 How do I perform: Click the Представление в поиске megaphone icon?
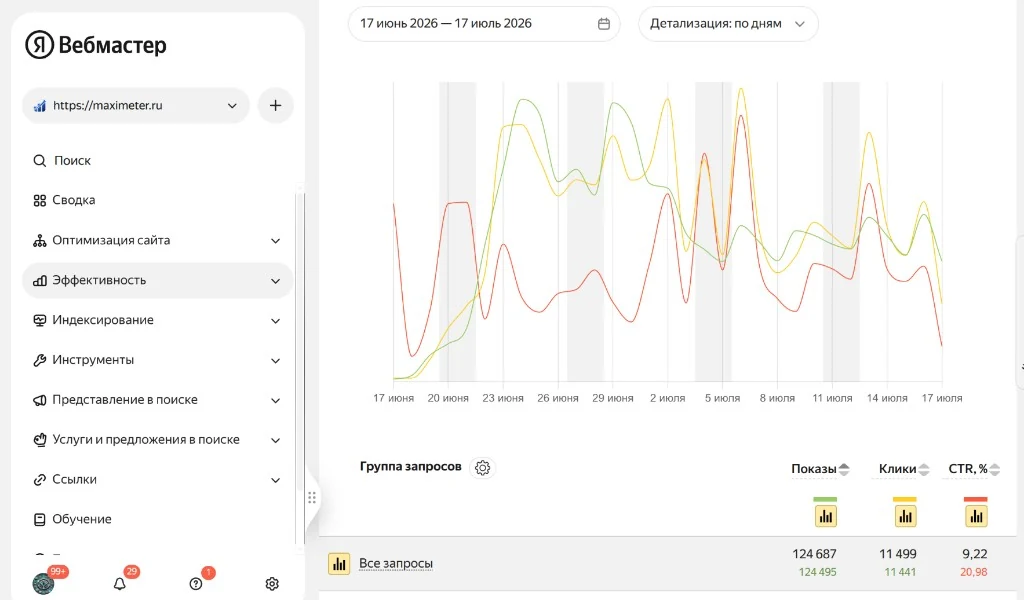click(40, 400)
